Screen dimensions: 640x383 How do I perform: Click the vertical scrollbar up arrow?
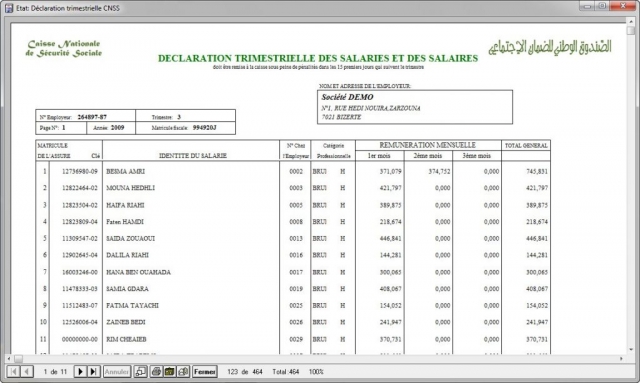click(x=631, y=23)
